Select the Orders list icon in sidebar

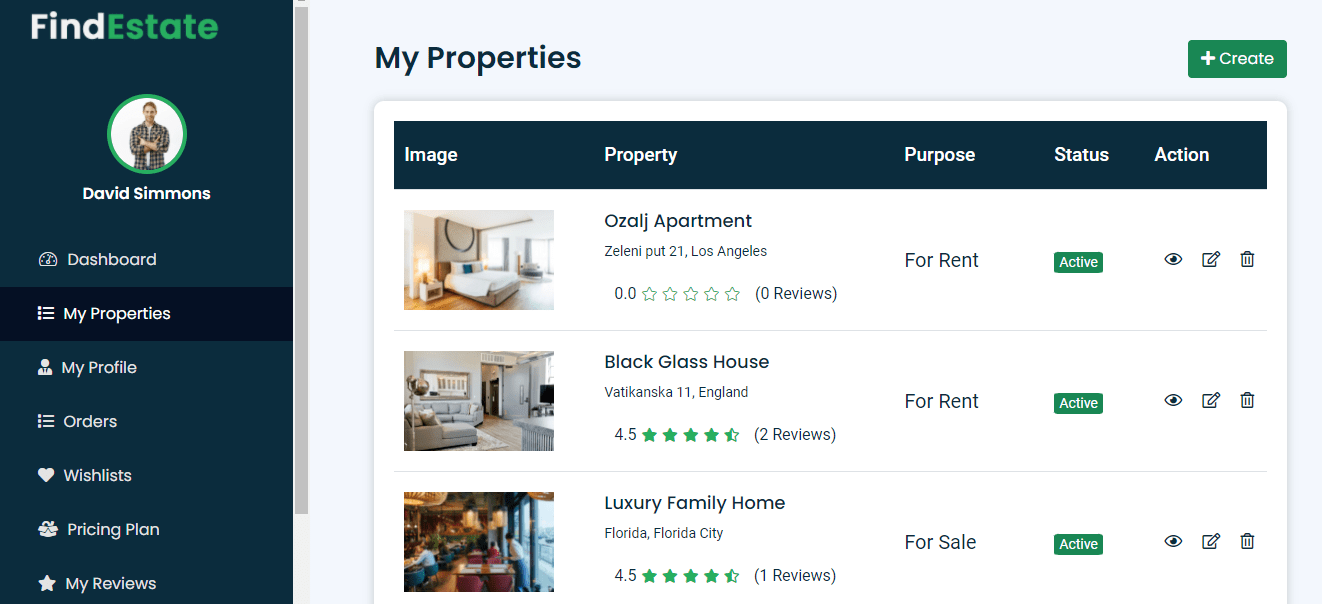coord(46,421)
